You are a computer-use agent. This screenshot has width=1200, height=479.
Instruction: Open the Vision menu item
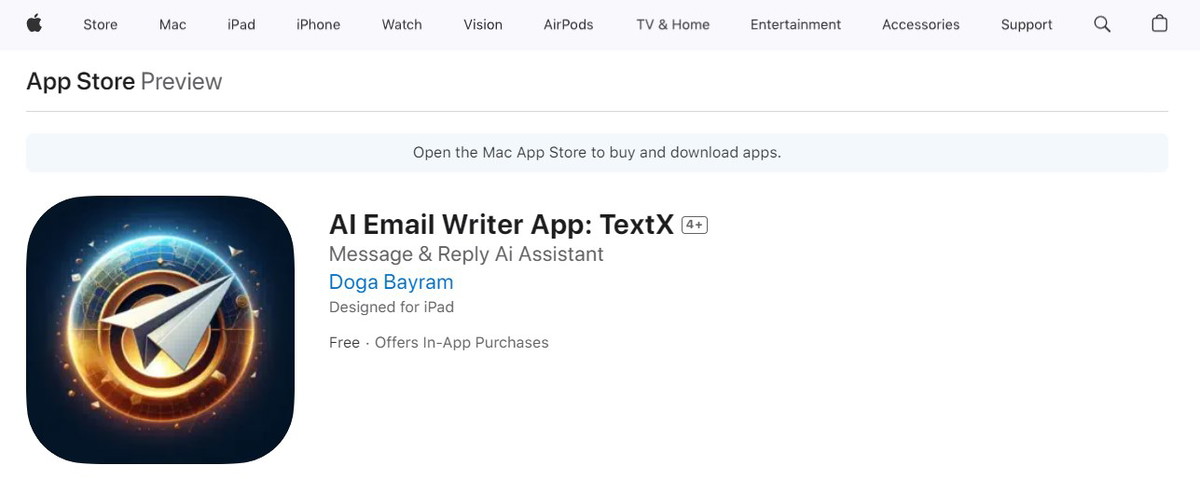tap(482, 24)
